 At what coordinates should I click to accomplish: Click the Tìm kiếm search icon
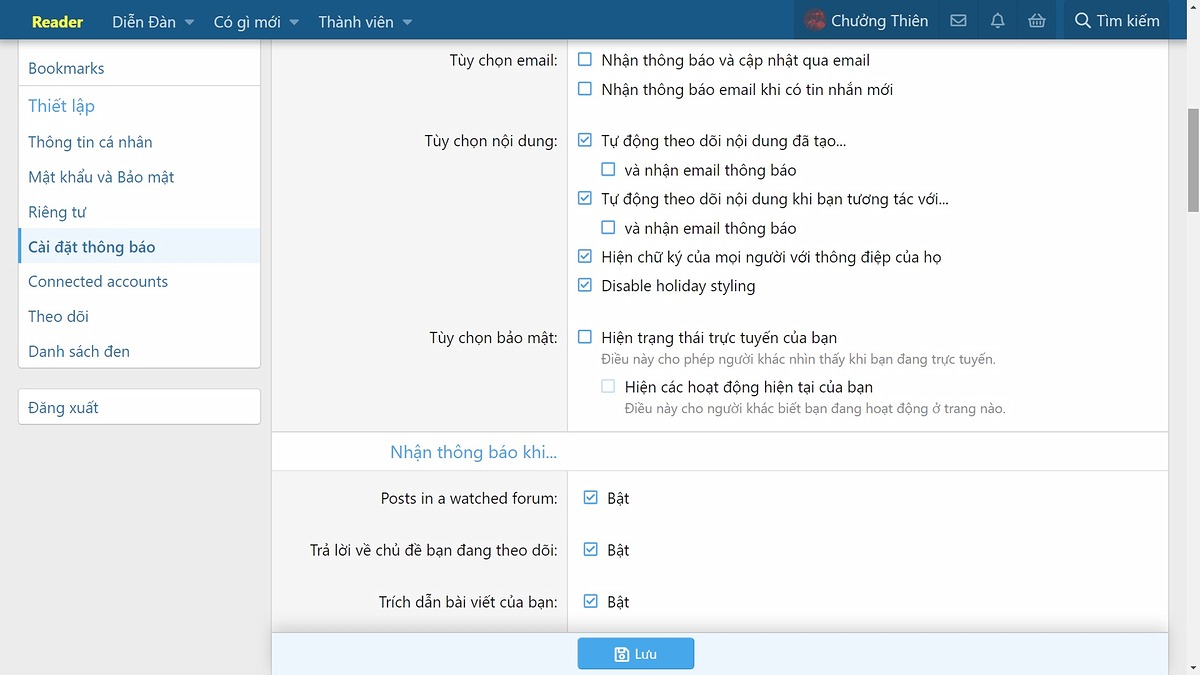pos(1082,21)
